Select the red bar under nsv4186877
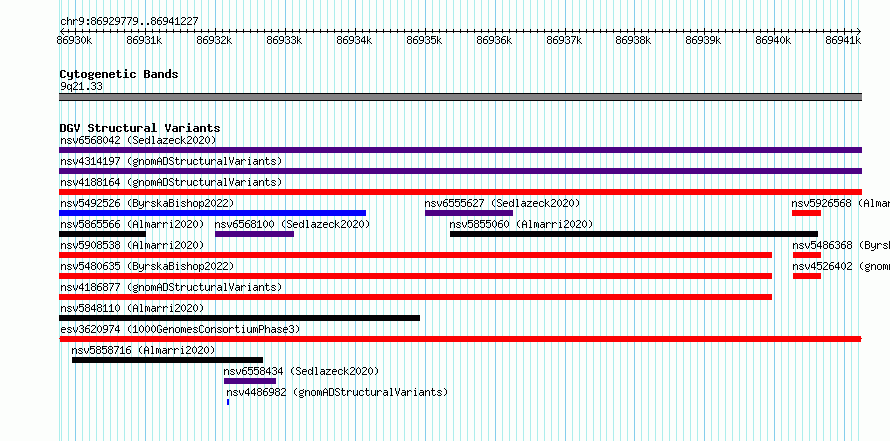The height and width of the screenshot is (441, 890). 415,297
